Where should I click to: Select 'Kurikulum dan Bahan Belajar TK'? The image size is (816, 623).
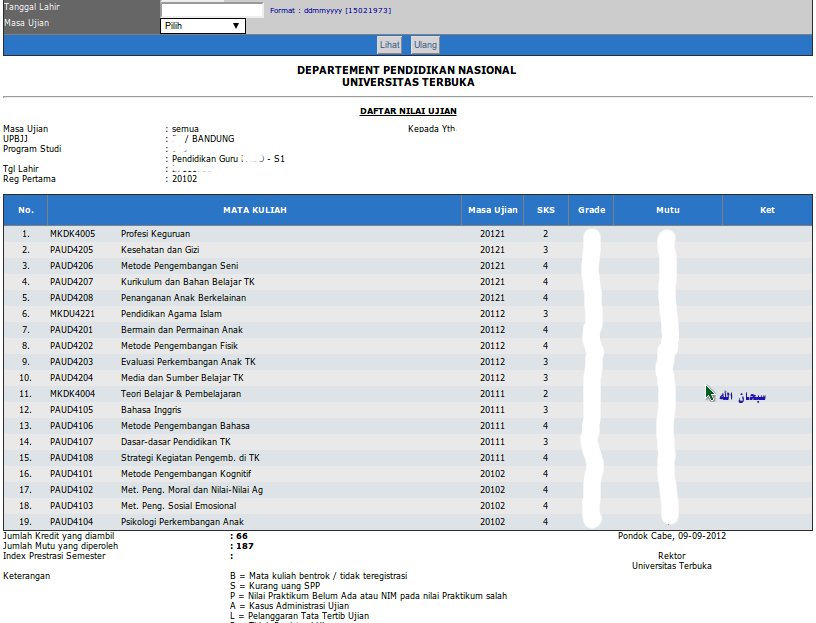point(188,282)
